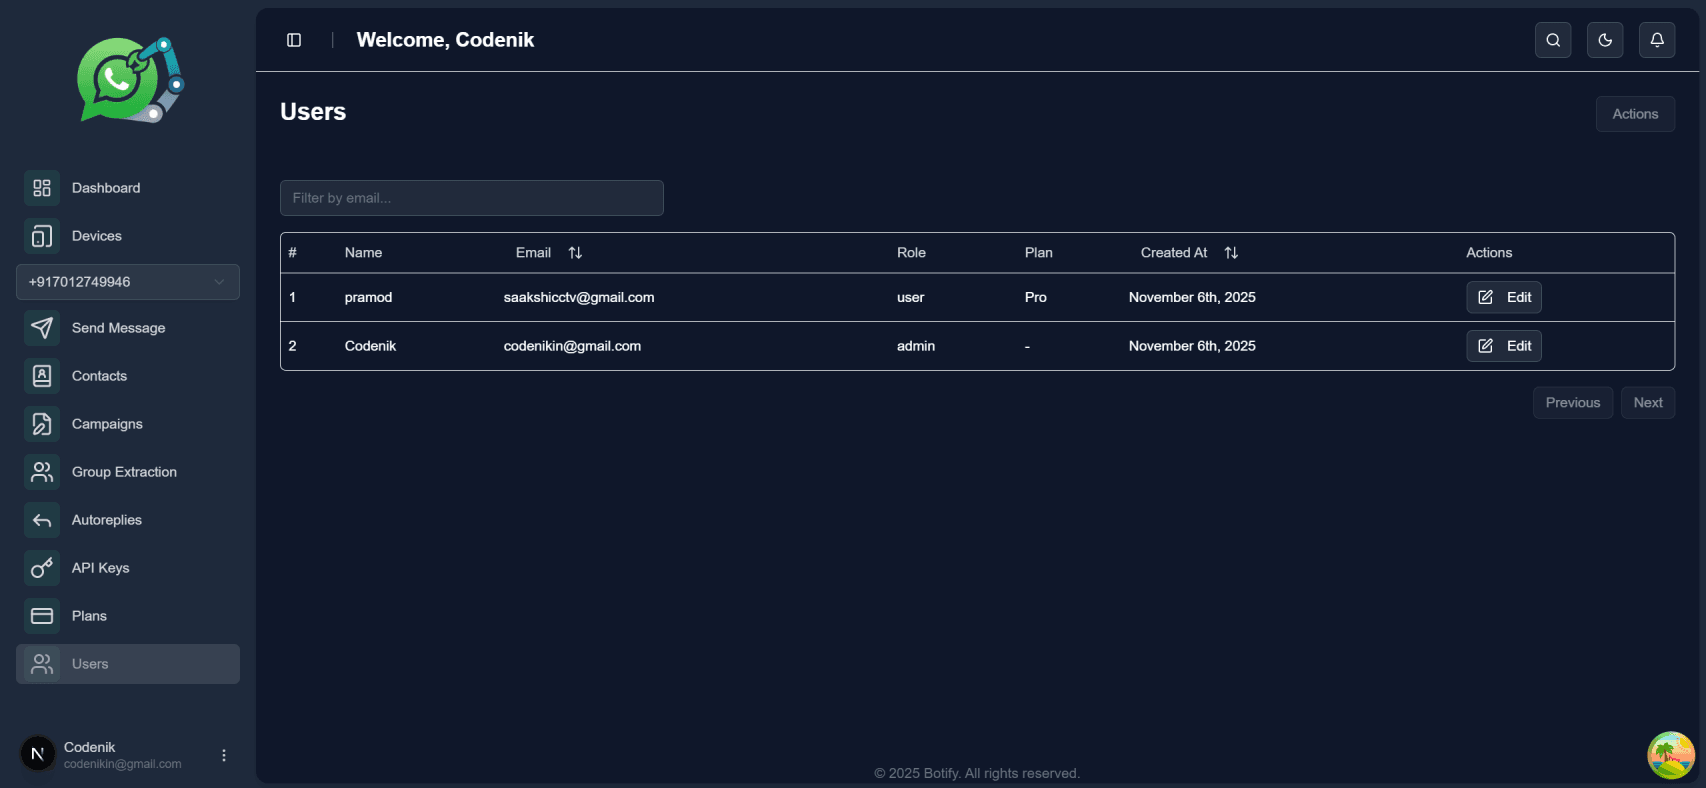The image size is (1706, 788).
Task: Click the Plans card icon
Action: (42, 616)
